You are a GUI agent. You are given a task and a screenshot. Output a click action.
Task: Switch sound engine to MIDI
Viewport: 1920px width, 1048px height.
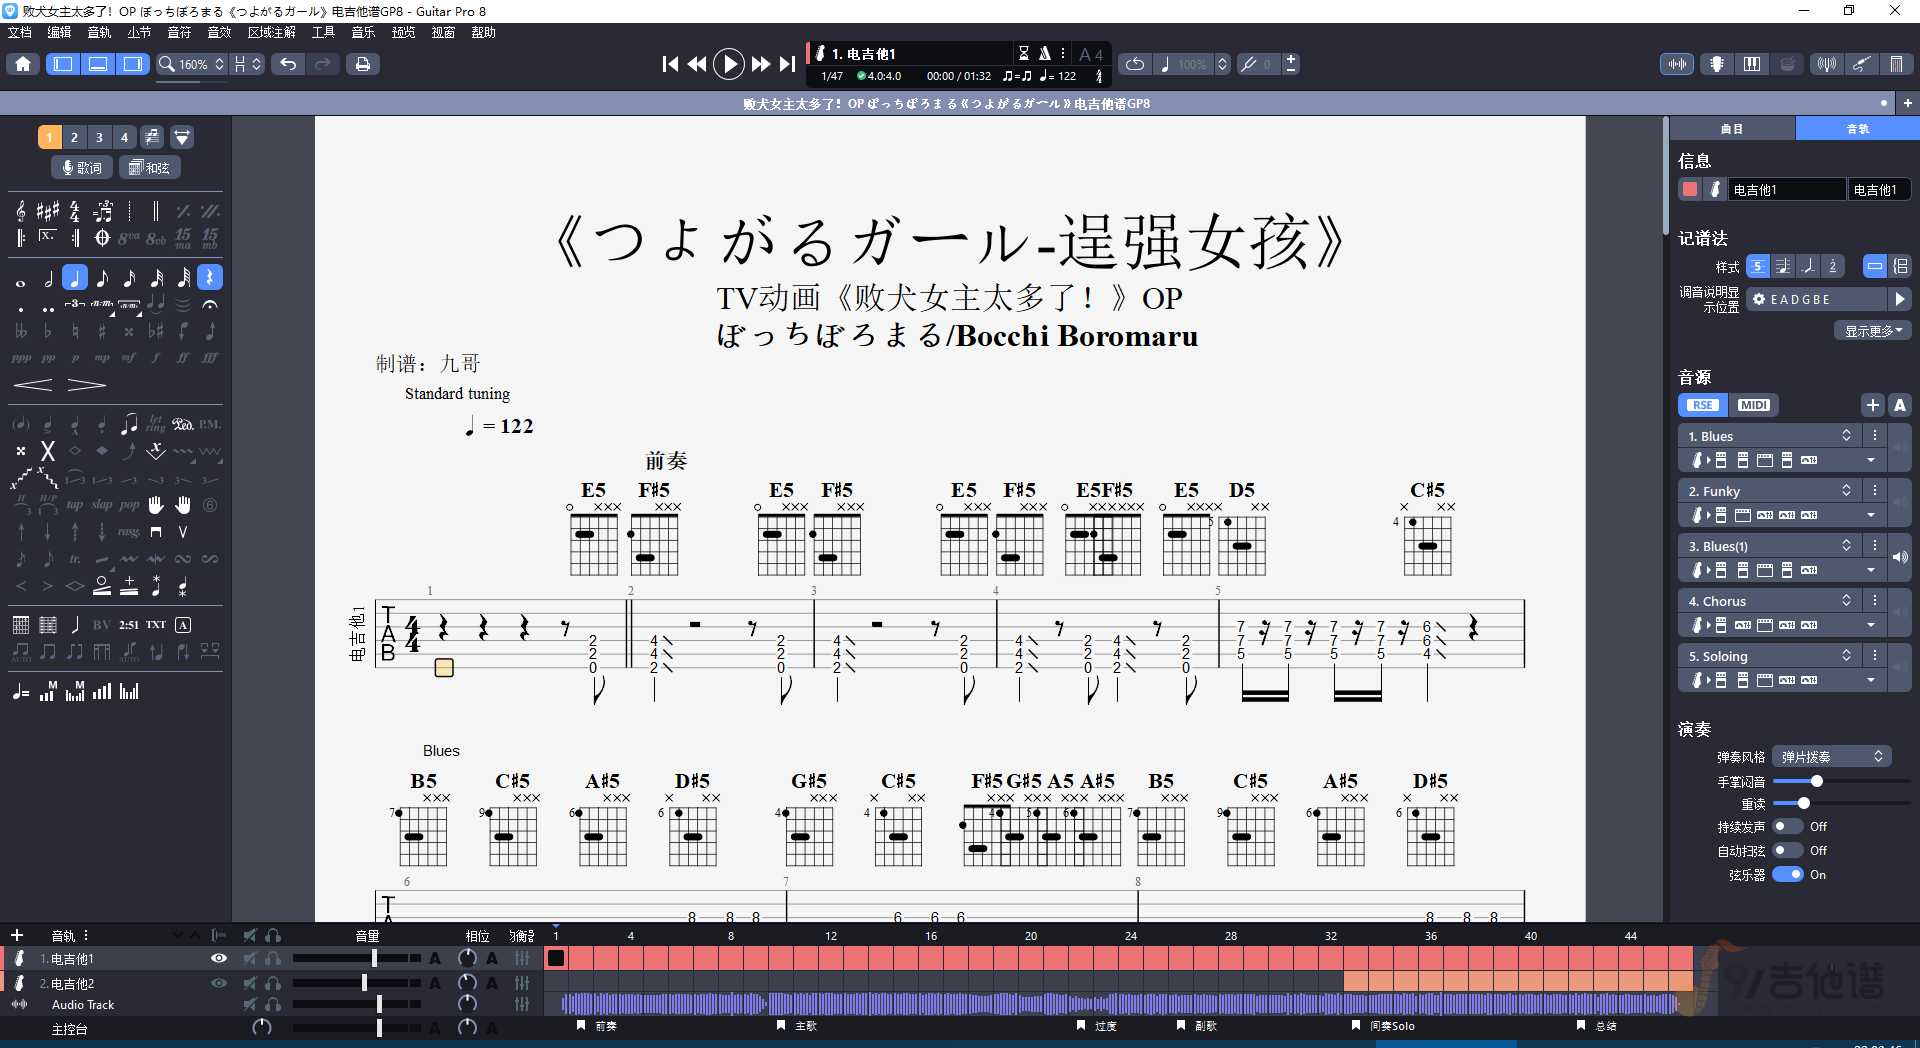pyautogui.click(x=1754, y=405)
